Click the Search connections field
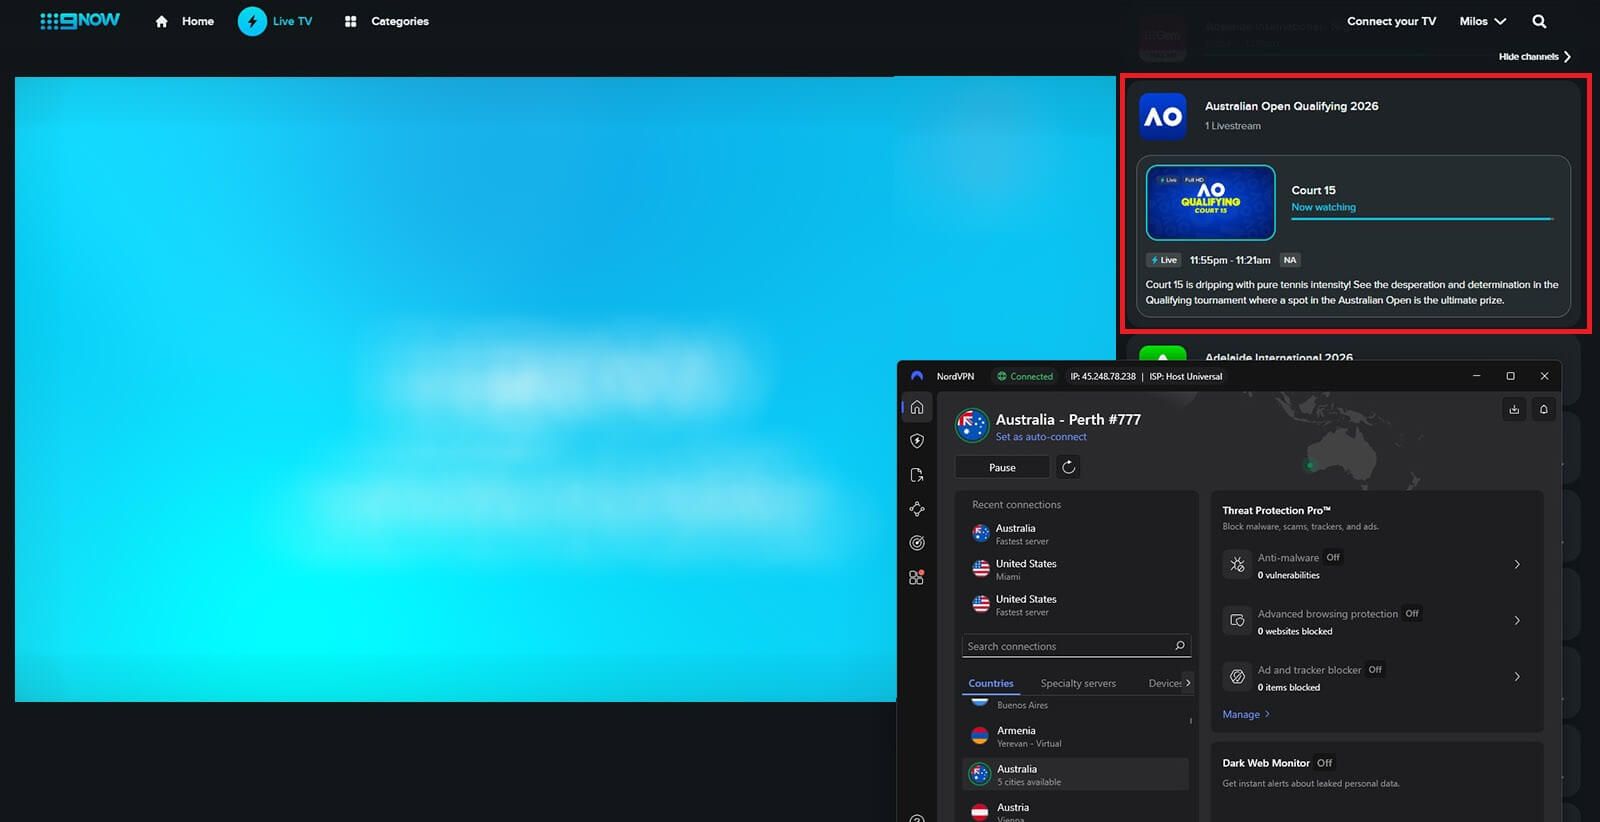Viewport: 1600px width, 822px height. click(1076, 646)
